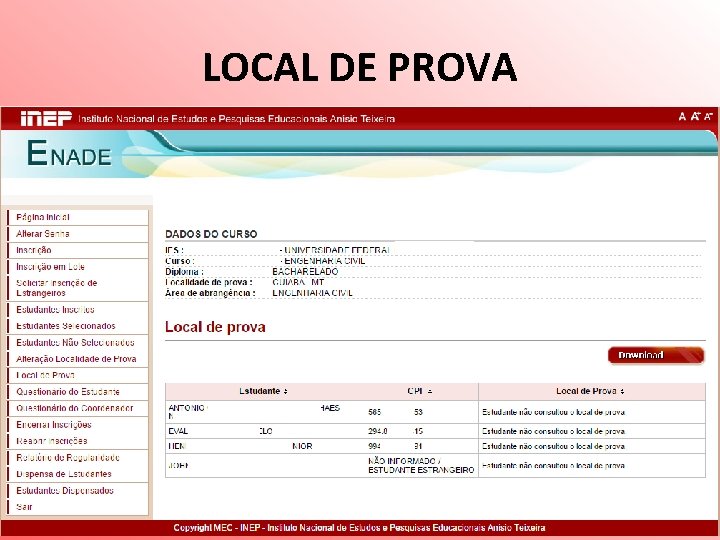The width and height of the screenshot is (720, 540).
Task: Increase font size with the A+ icon
Action: (695, 117)
